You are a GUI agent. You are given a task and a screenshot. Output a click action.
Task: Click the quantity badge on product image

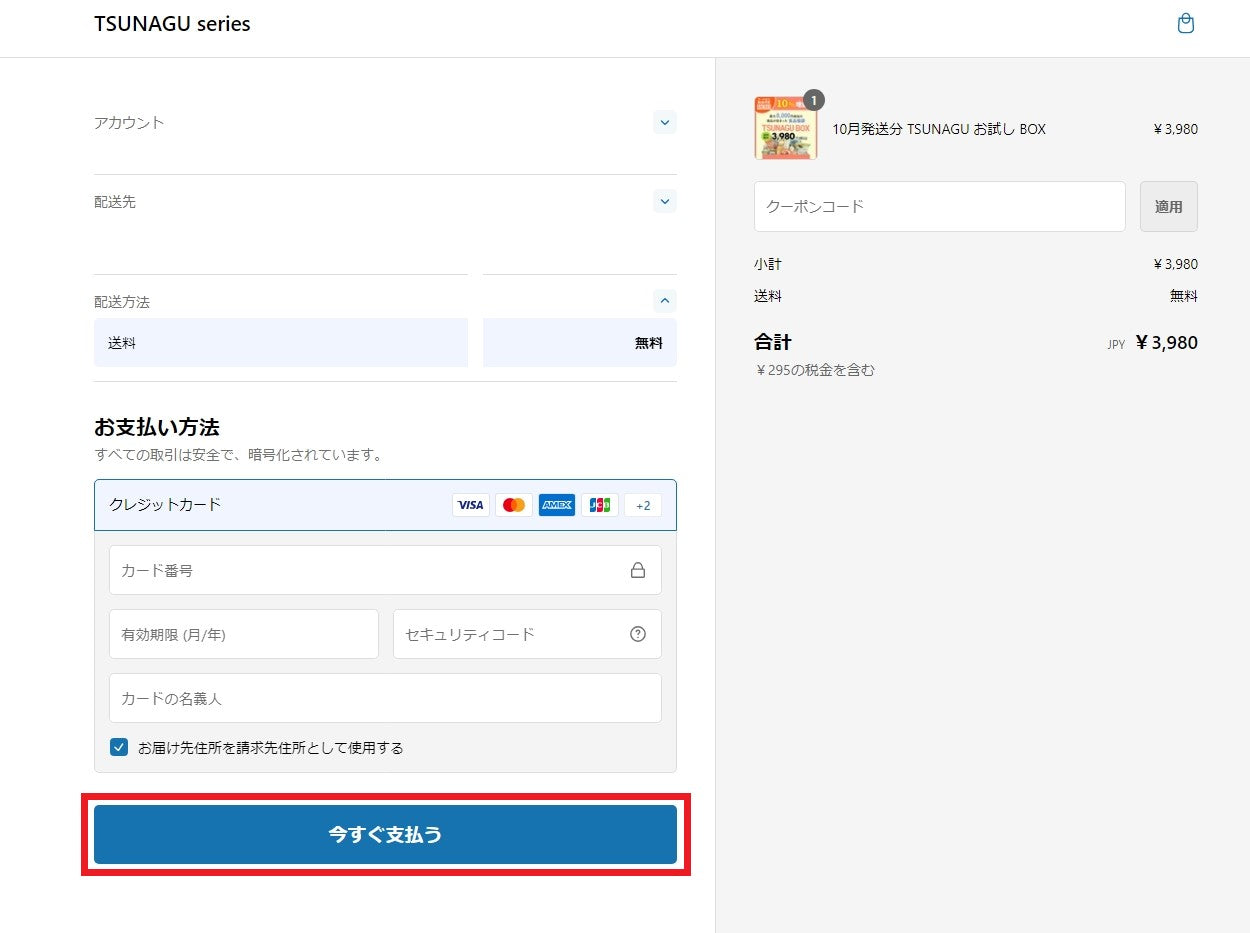coord(814,100)
